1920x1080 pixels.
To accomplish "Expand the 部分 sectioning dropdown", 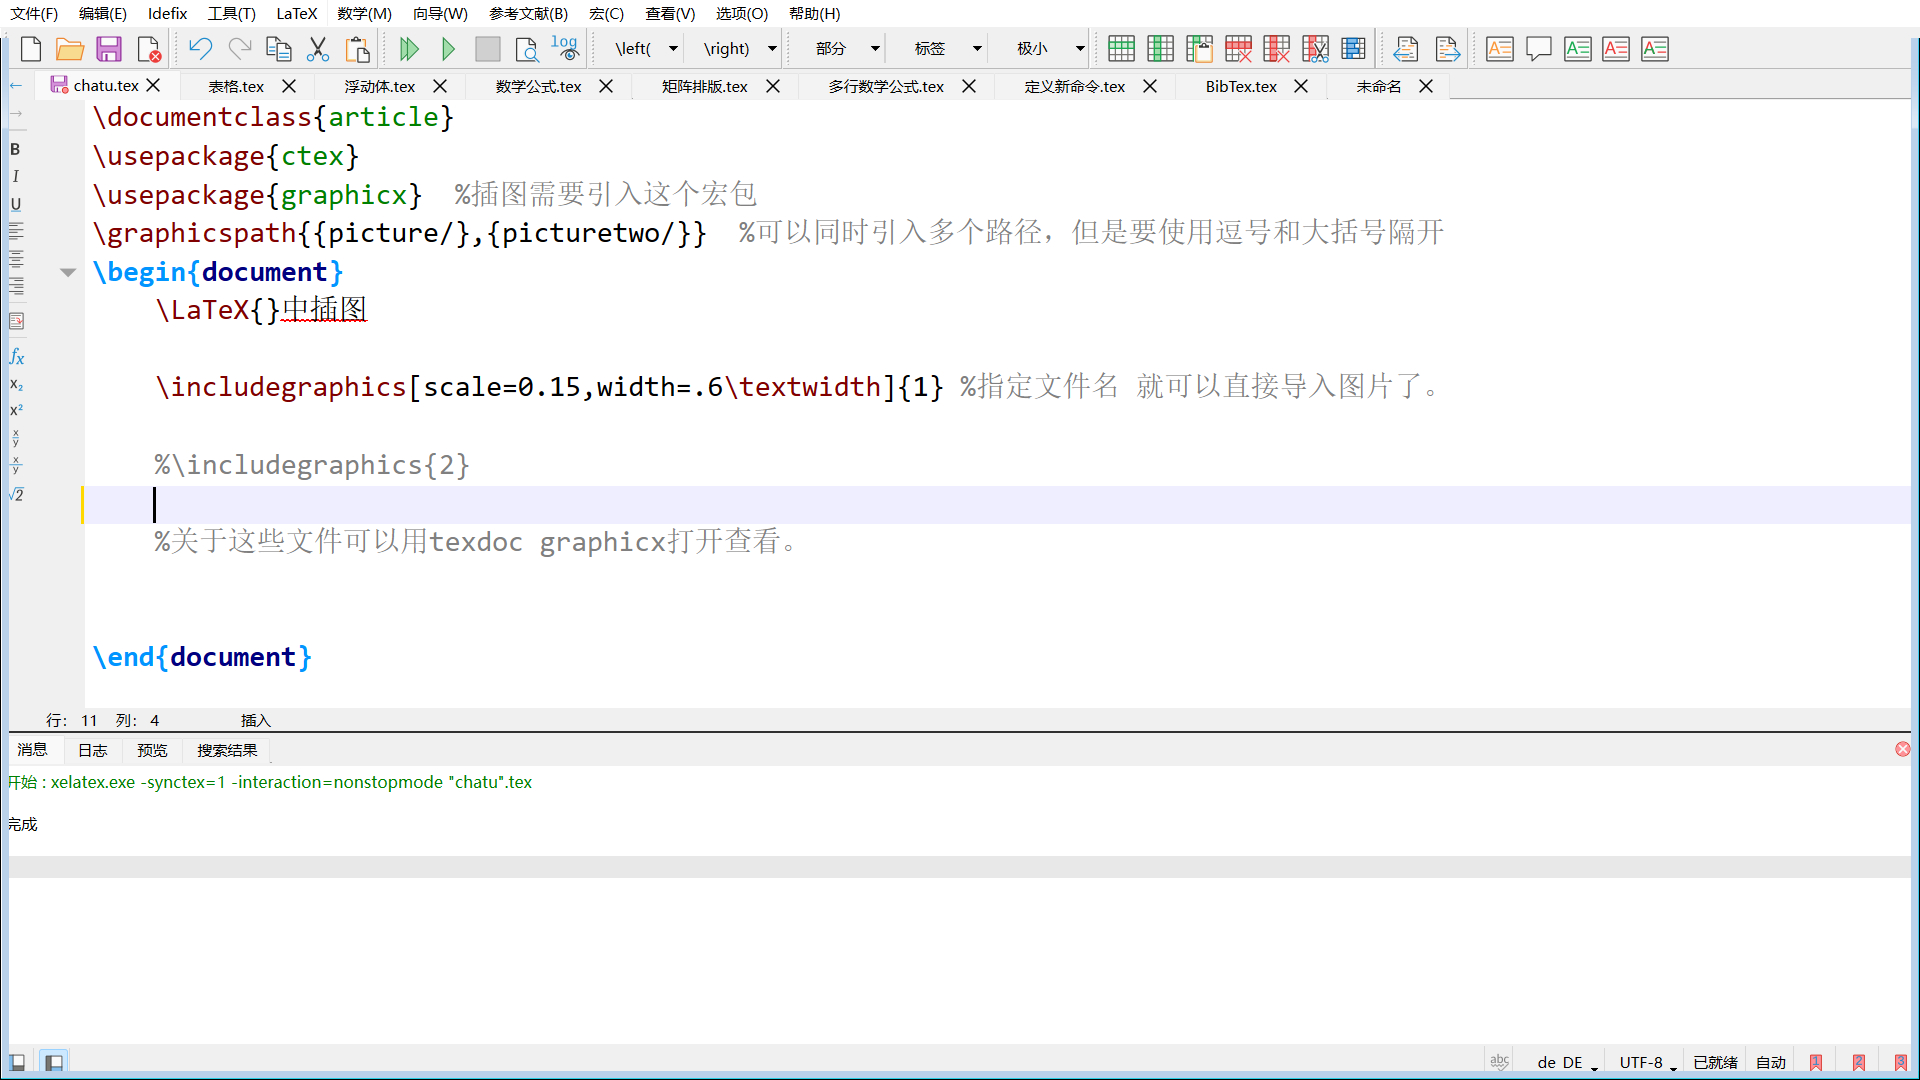I will pos(875,49).
